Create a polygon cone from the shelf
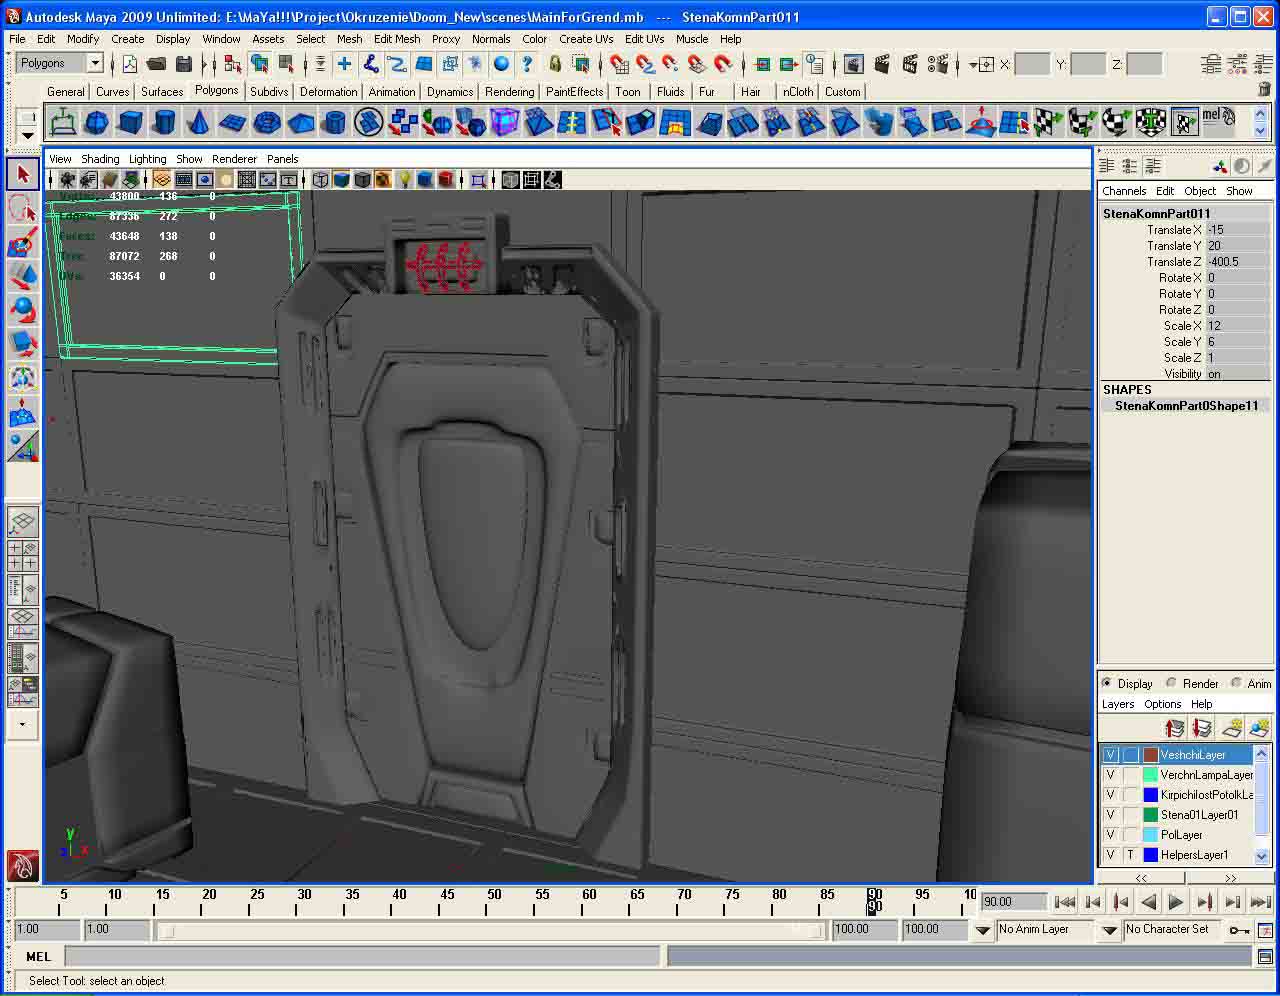This screenshot has height=996, width=1280. coord(198,123)
